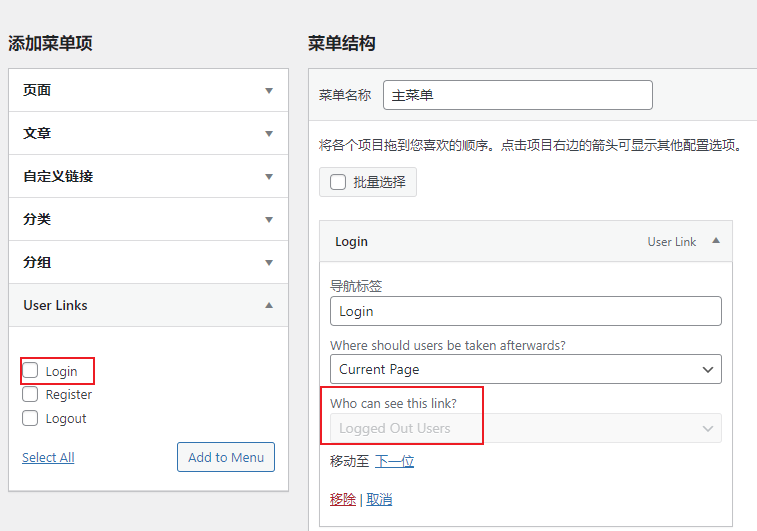
Task: Collapse the User Links section arrow
Action: point(268,305)
